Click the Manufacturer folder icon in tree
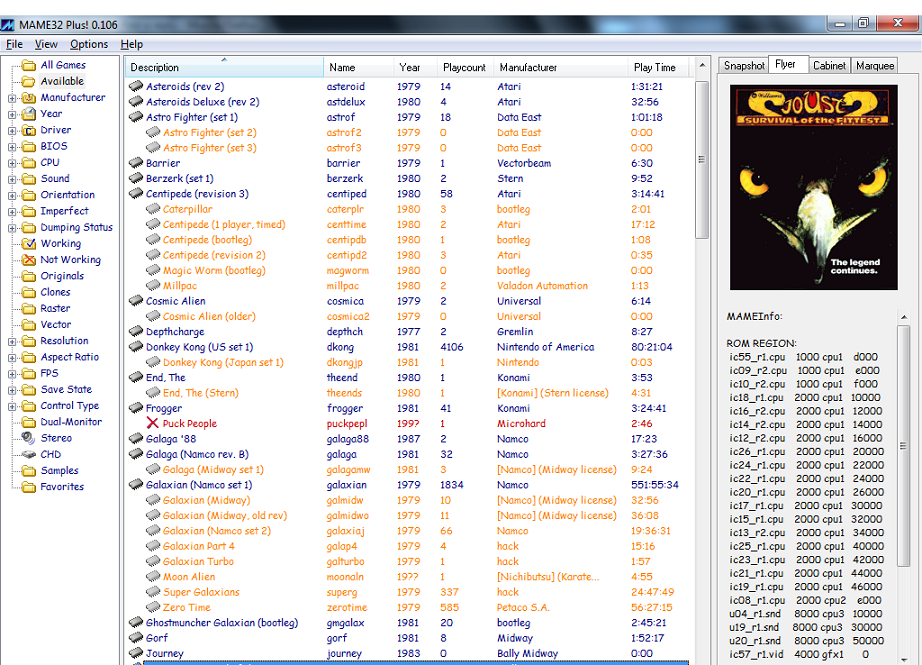 click(x=27, y=98)
